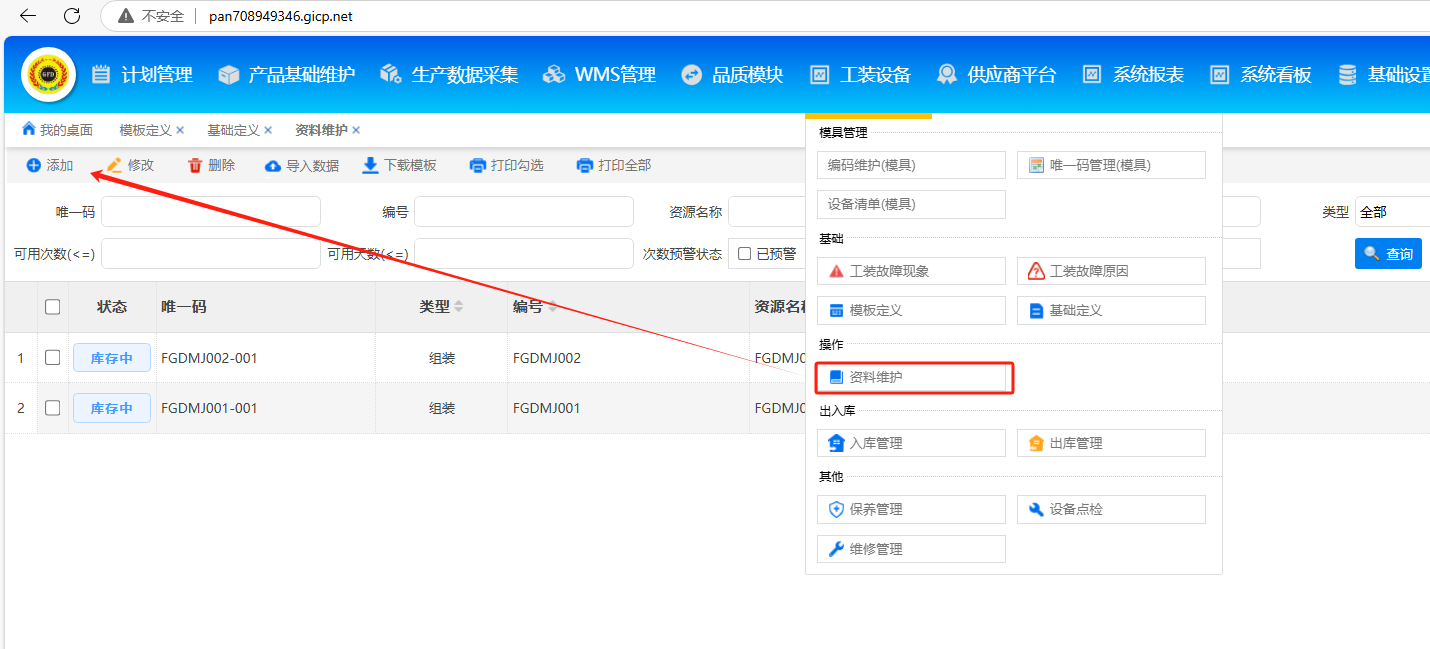Open the 品质模块 top menu
Viewport: 1430px width, 649px height.
[733, 75]
